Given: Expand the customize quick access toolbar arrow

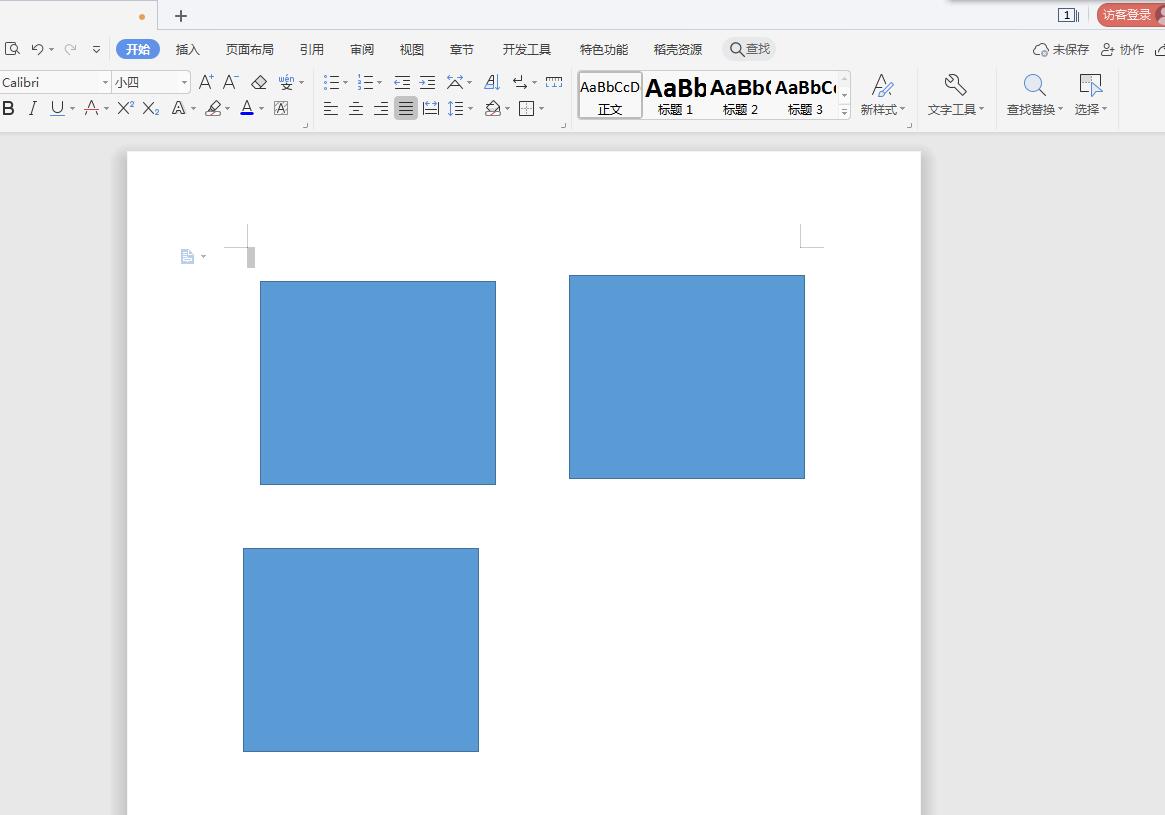Looking at the screenshot, I should coord(96,49).
